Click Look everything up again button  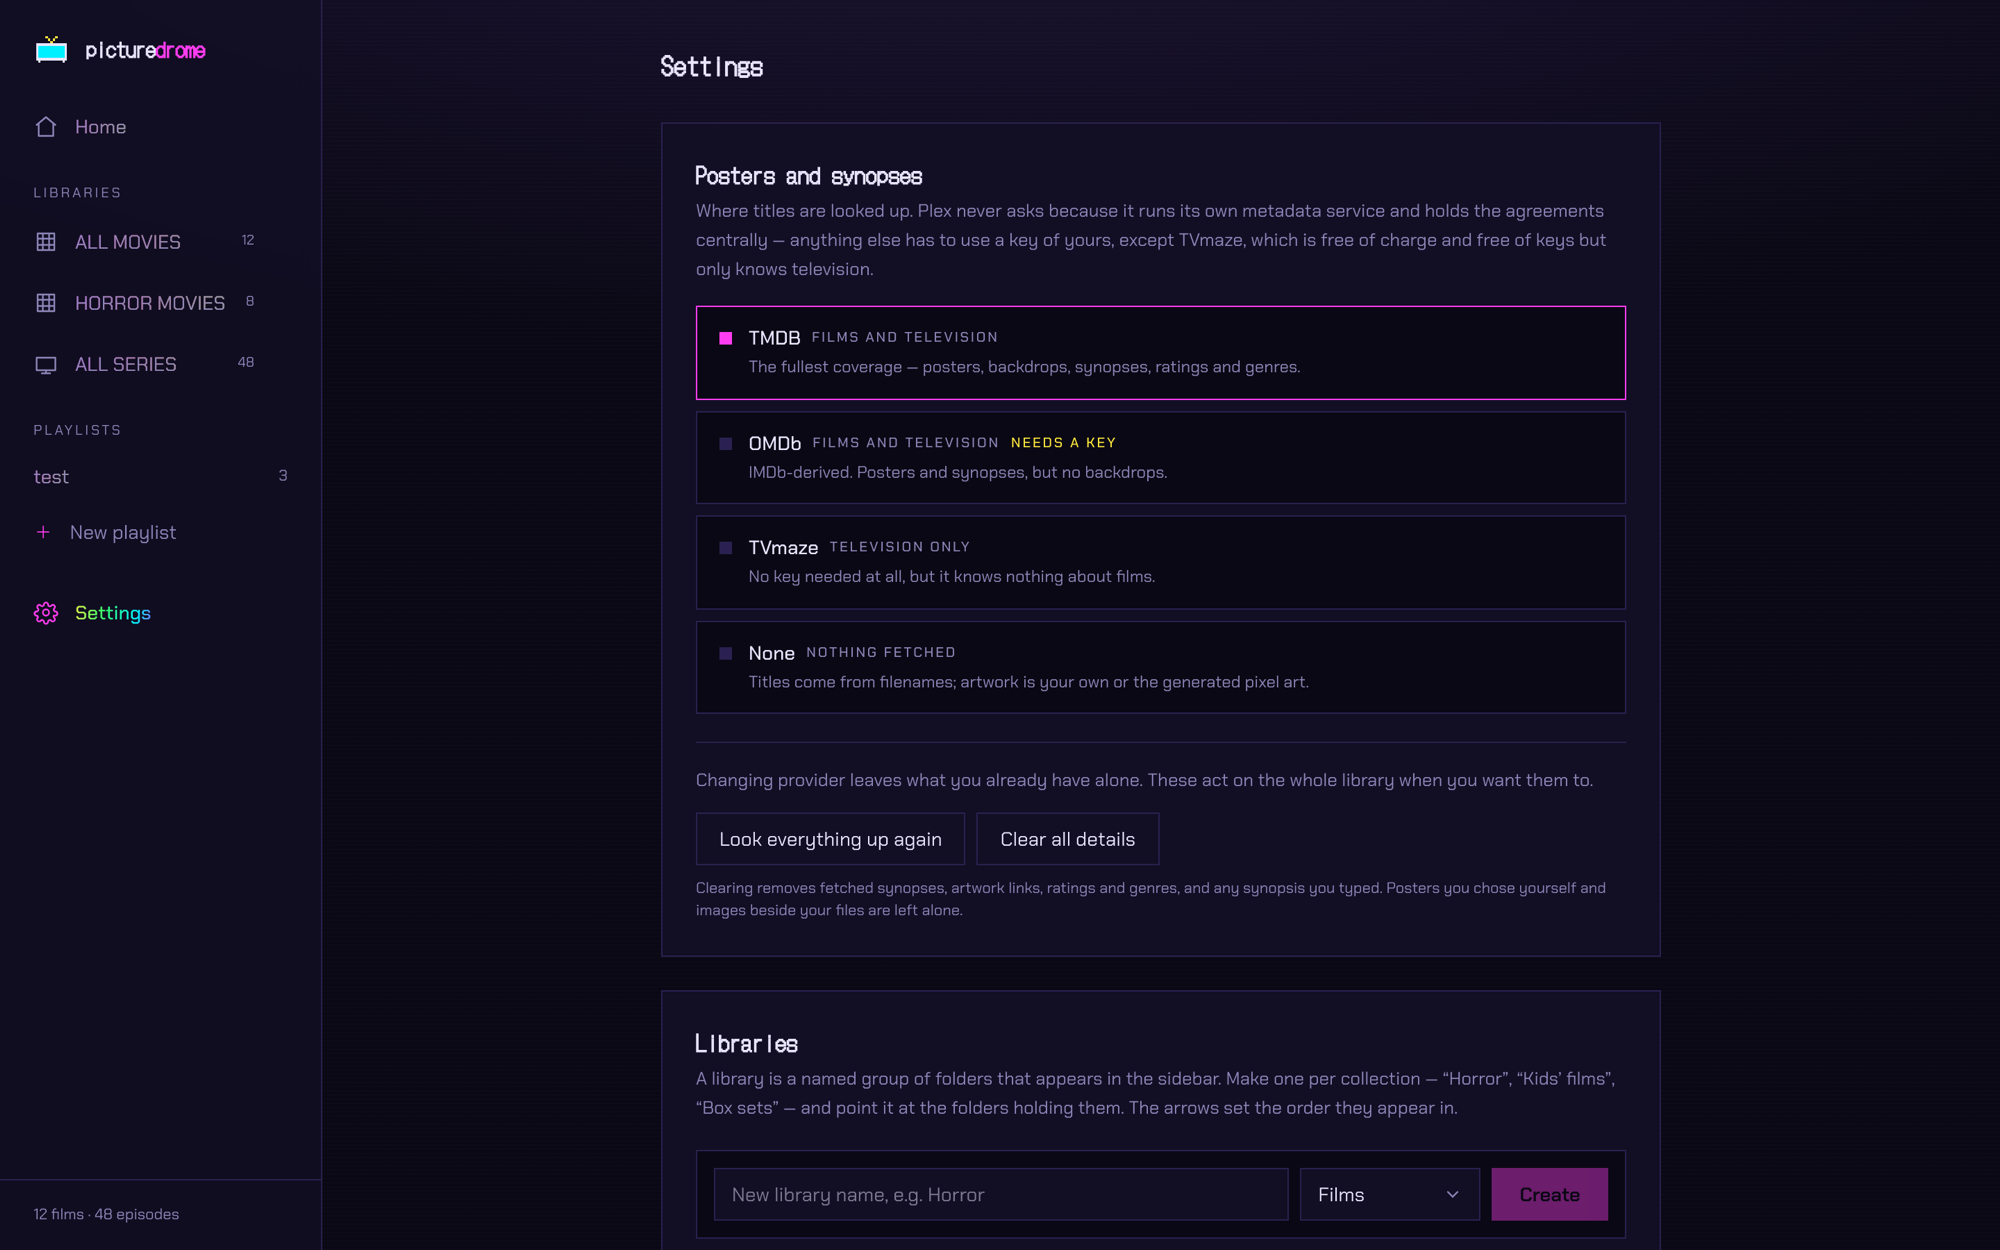(830, 839)
